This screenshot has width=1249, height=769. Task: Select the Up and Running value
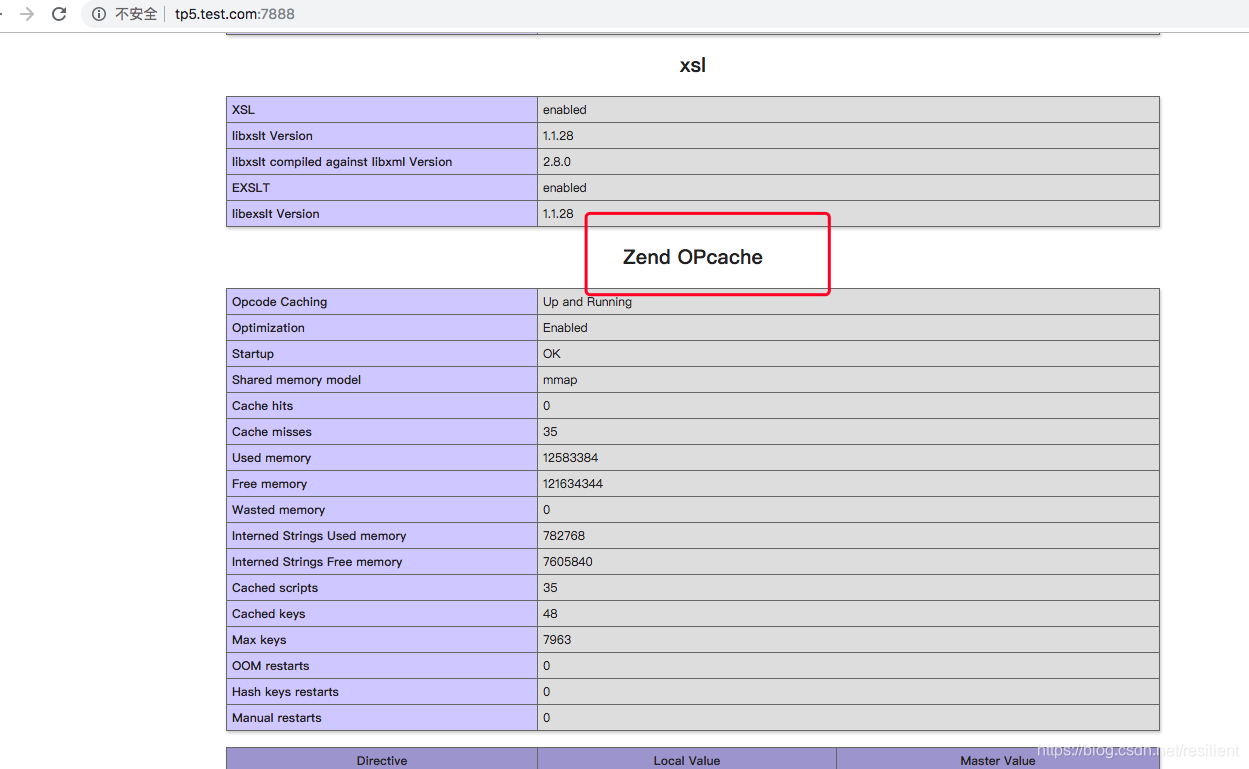coord(587,302)
